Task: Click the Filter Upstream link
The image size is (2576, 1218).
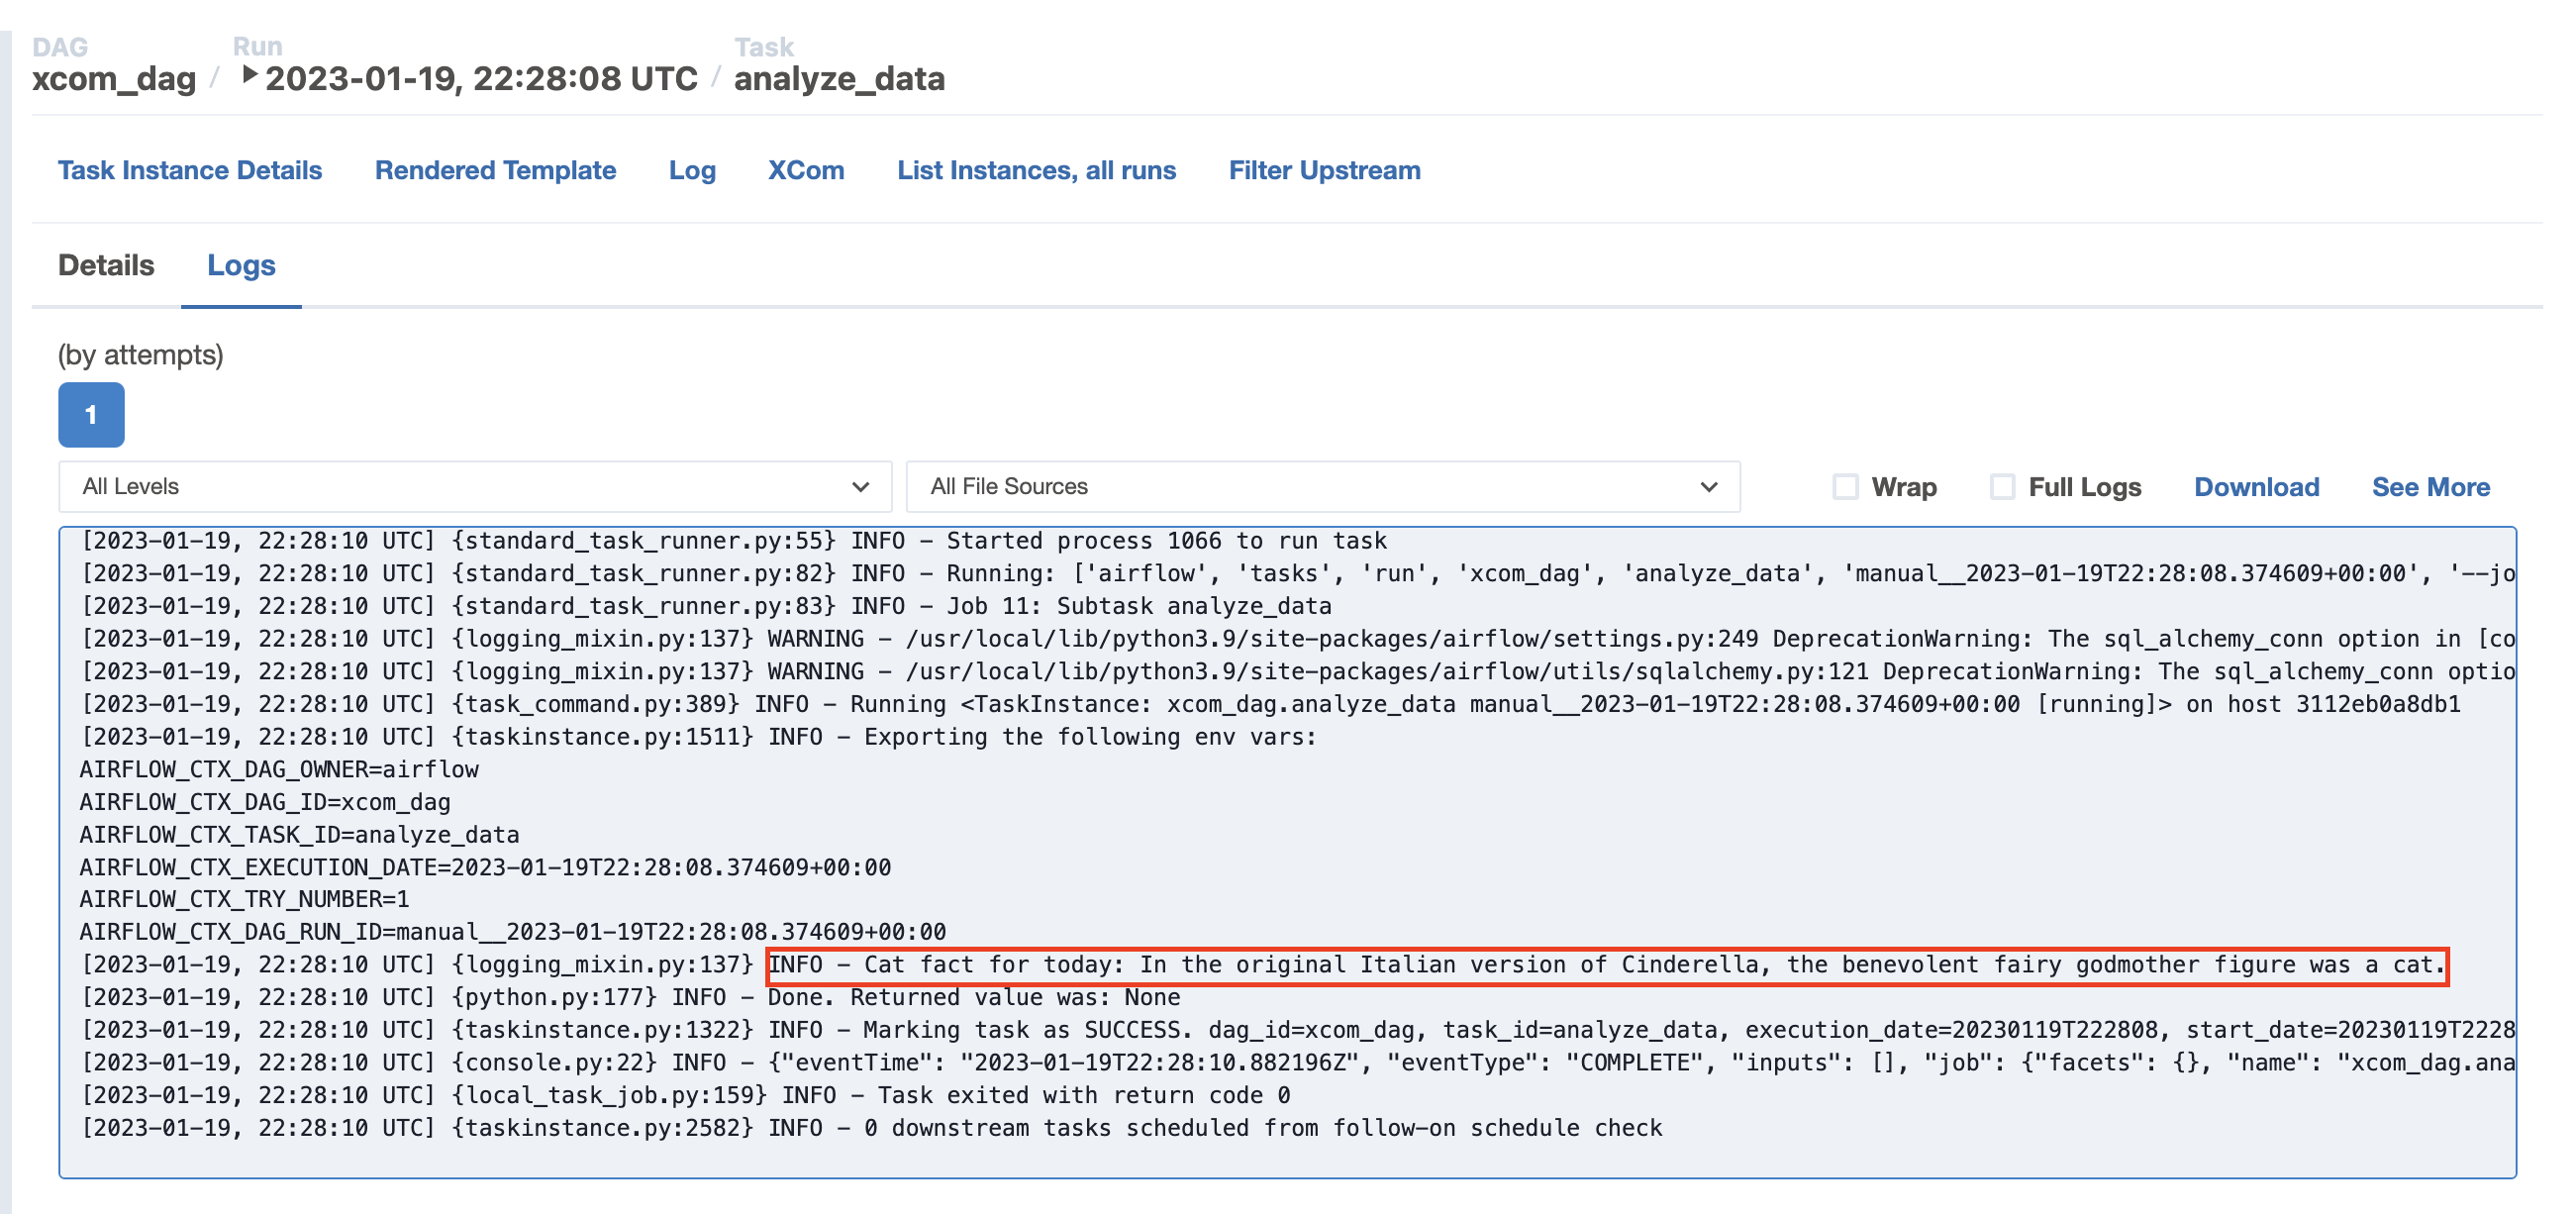Action: click(x=1324, y=170)
